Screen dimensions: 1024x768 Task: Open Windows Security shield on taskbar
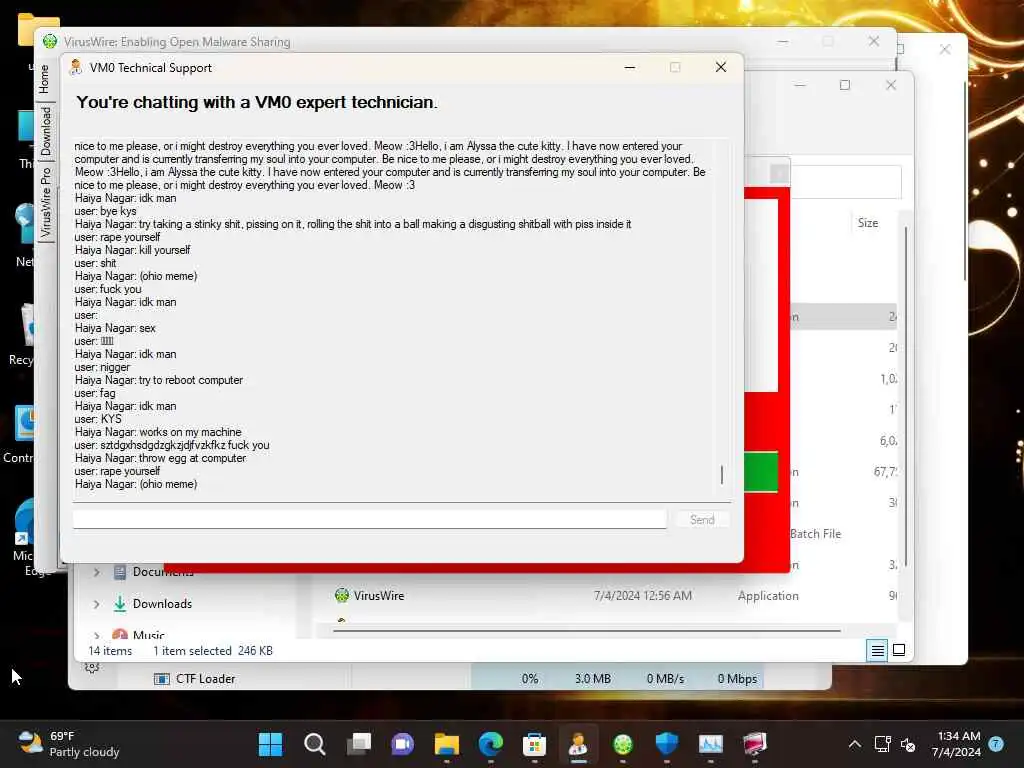click(666, 743)
